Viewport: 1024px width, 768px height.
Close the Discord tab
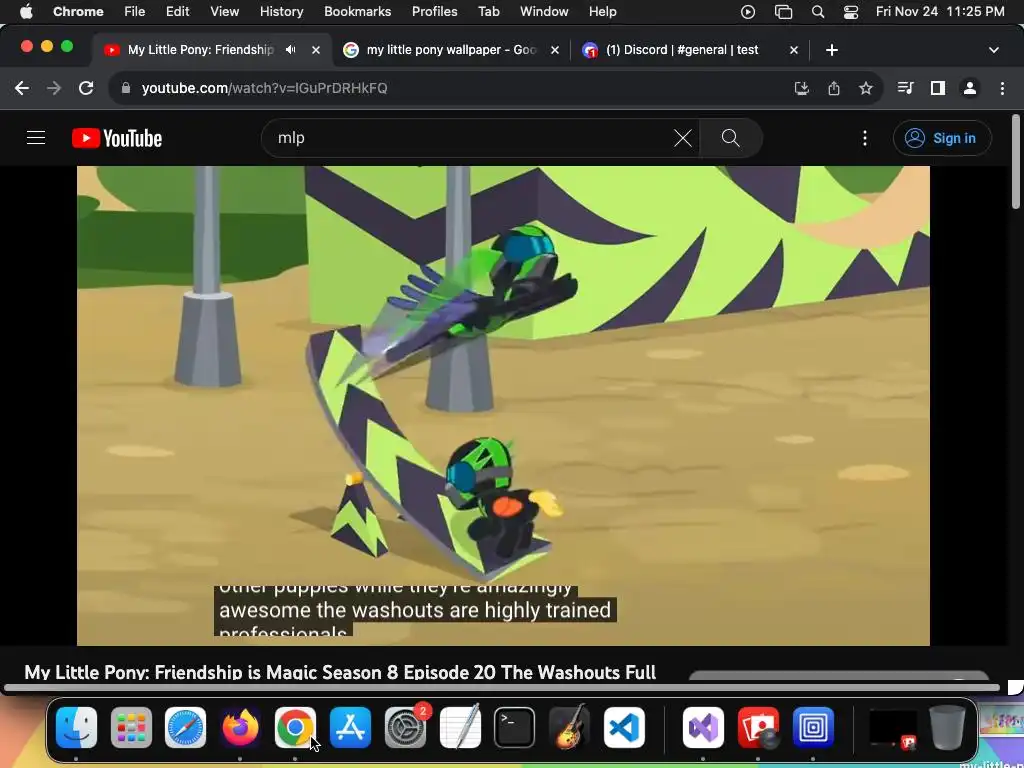pos(793,50)
